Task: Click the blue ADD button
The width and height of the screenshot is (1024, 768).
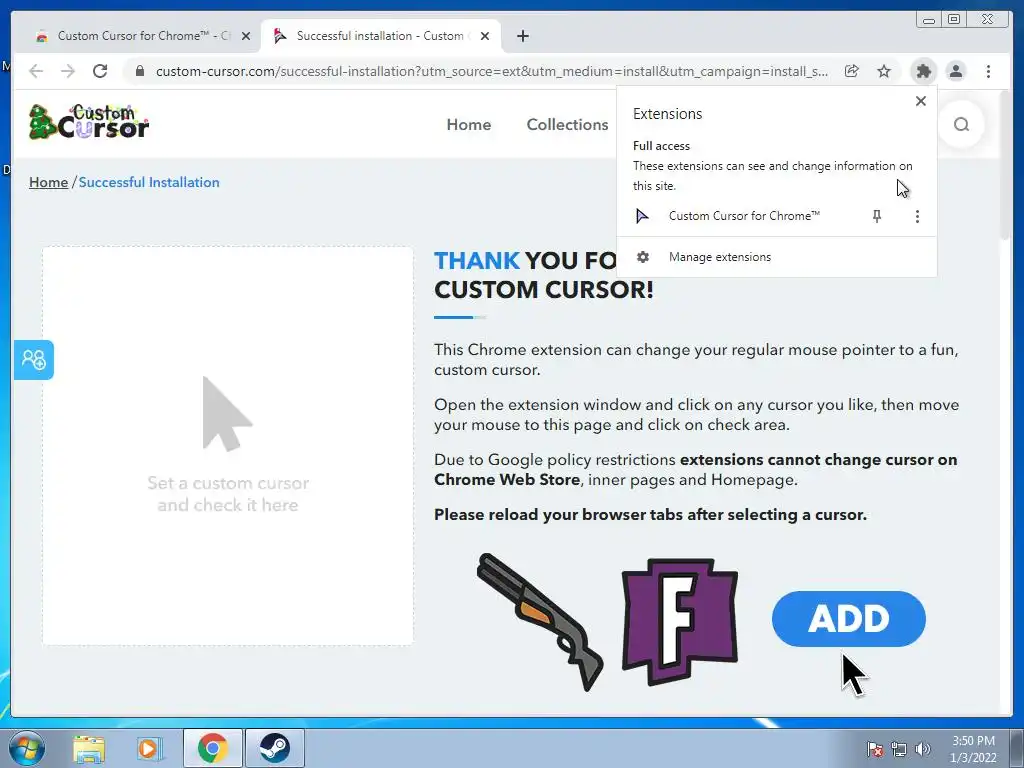Action: point(848,619)
